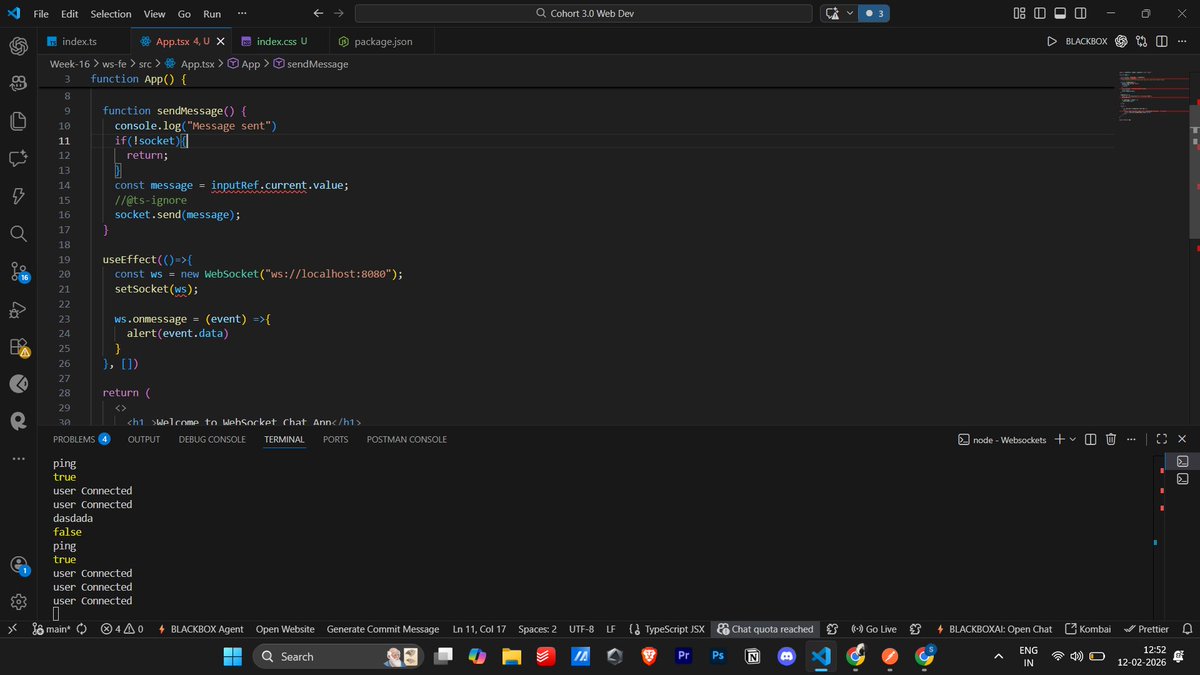
Task: Split the terminal
Action: click(1090, 439)
